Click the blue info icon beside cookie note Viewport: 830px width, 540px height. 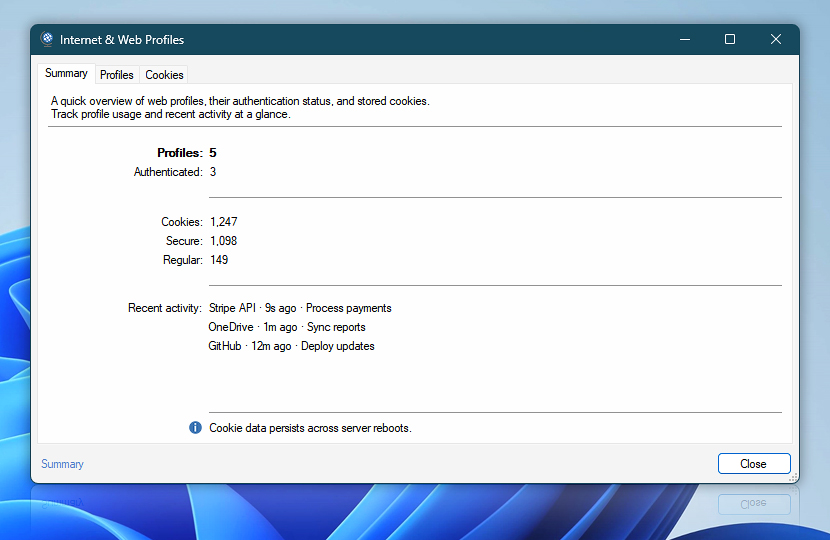tap(195, 428)
